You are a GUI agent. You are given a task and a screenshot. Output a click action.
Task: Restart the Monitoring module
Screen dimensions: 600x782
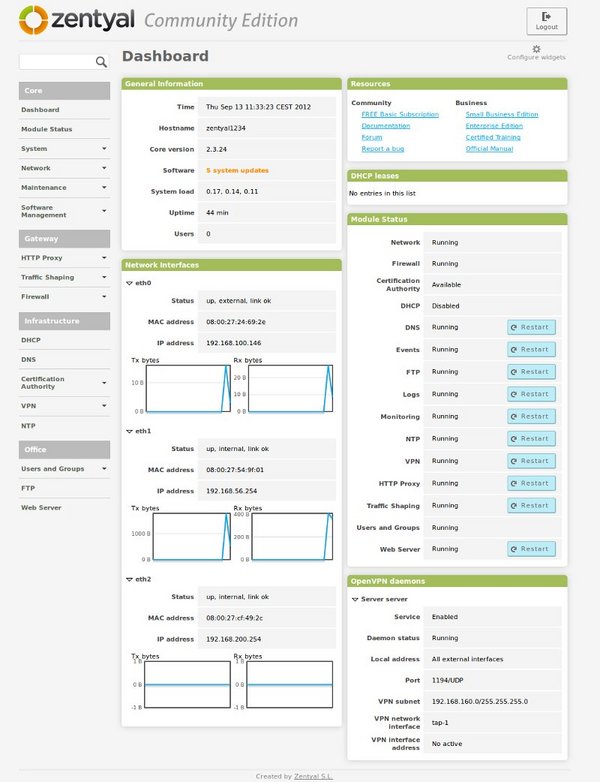click(x=531, y=416)
